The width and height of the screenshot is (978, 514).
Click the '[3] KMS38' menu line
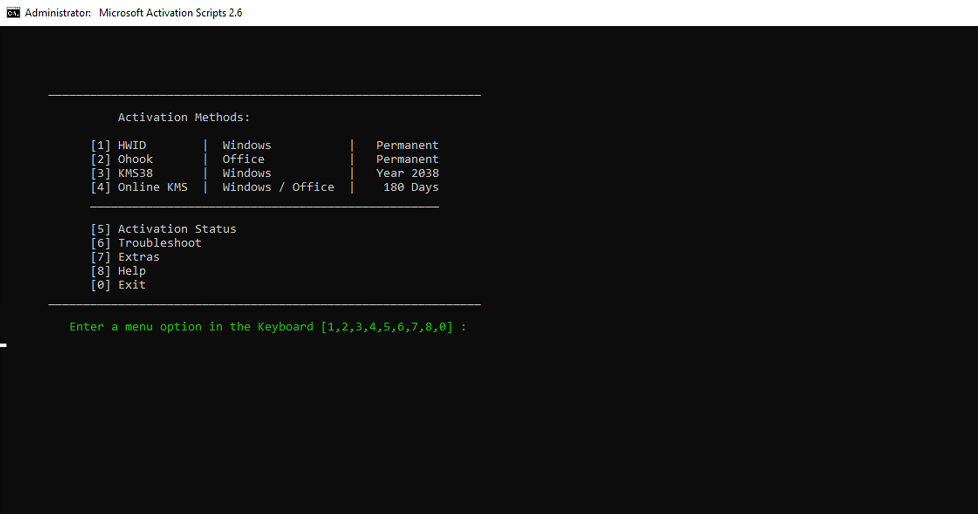pos(122,173)
